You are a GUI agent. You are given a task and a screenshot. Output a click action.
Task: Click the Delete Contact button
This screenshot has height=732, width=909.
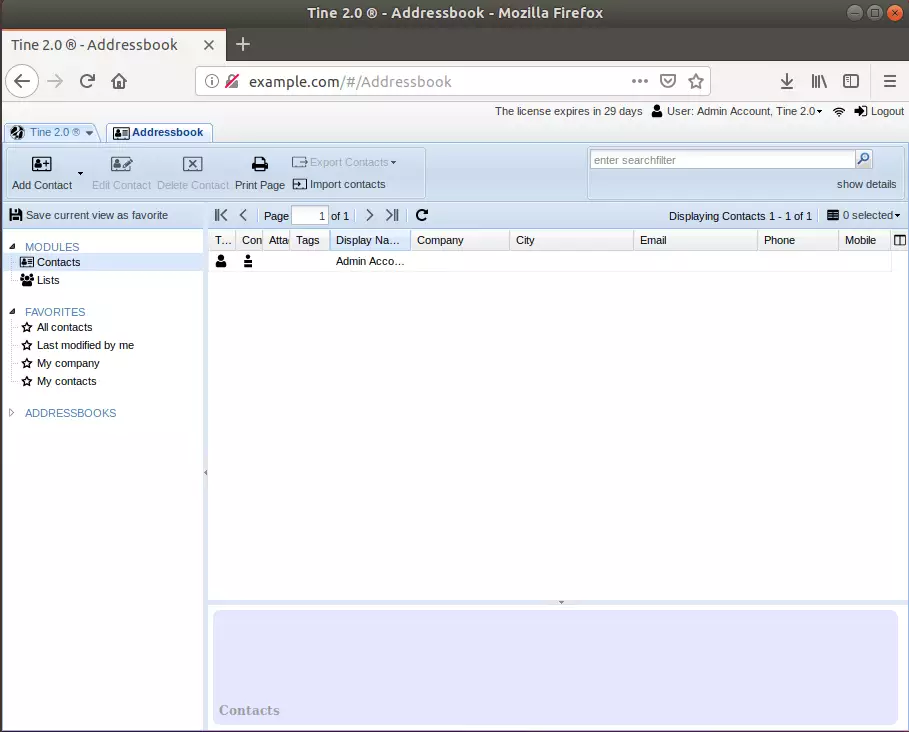click(x=192, y=173)
